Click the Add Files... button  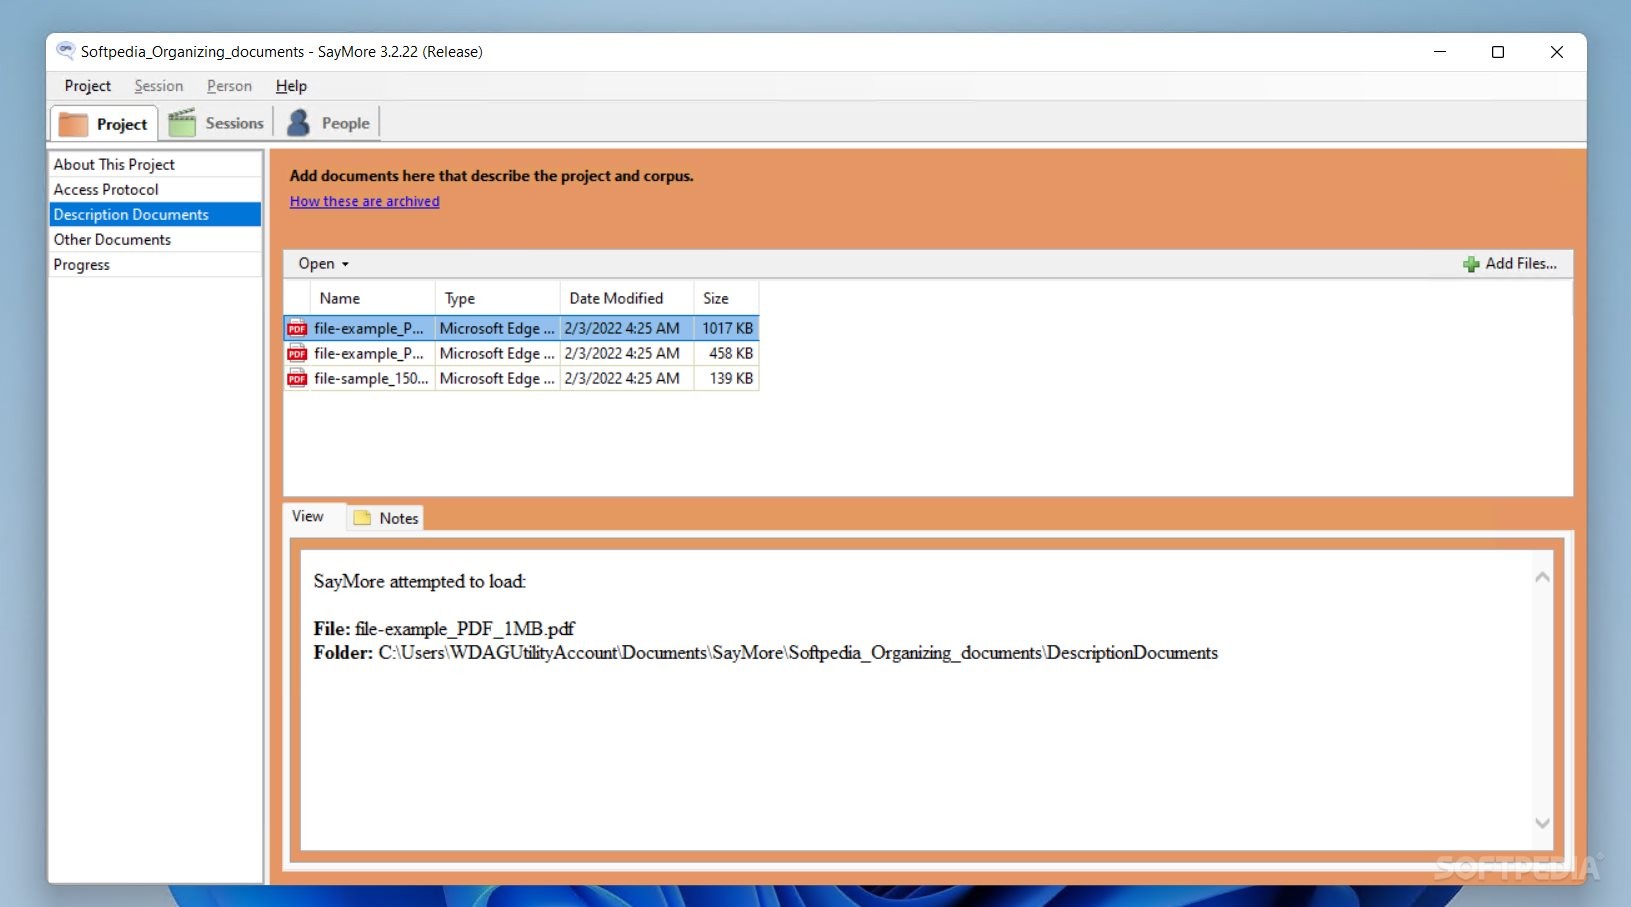(1510, 264)
